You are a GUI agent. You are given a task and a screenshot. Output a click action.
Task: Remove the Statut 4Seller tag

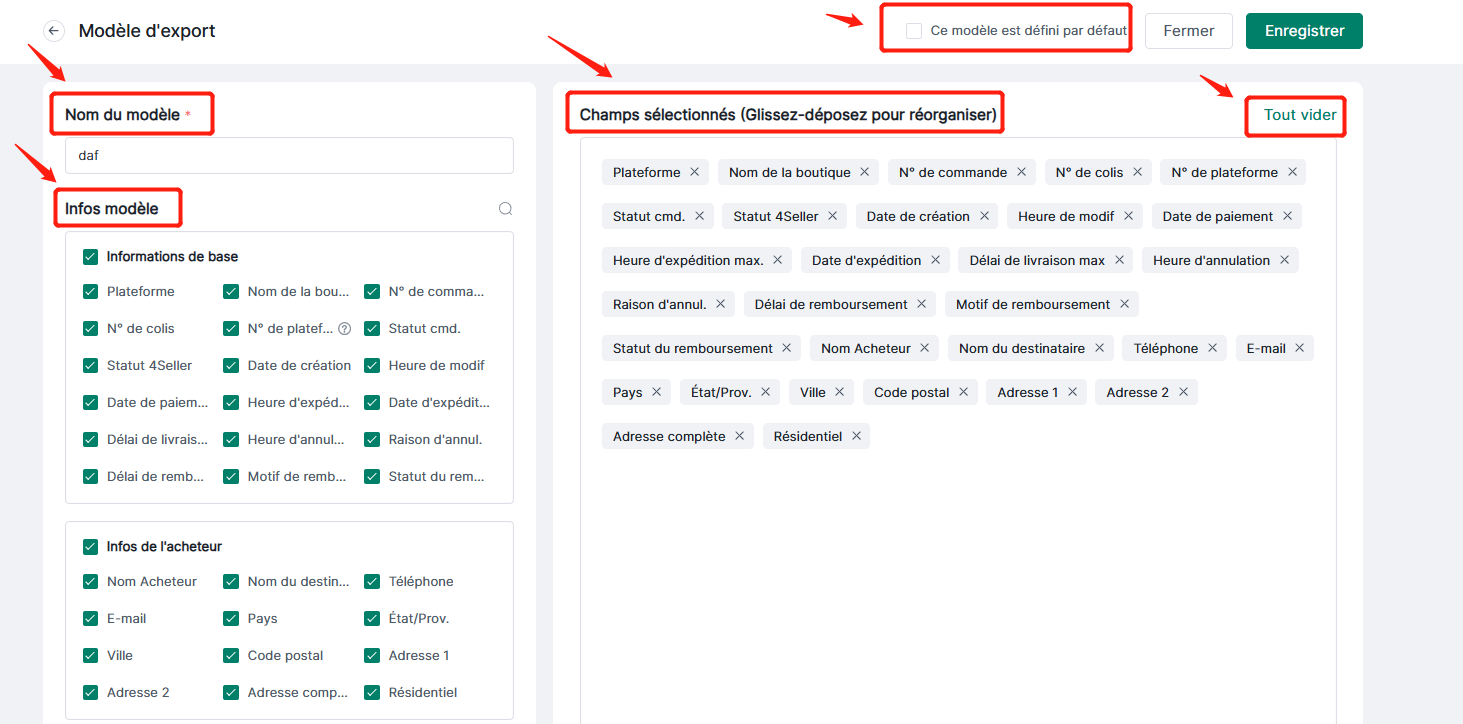pyautogui.click(x=833, y=216)
